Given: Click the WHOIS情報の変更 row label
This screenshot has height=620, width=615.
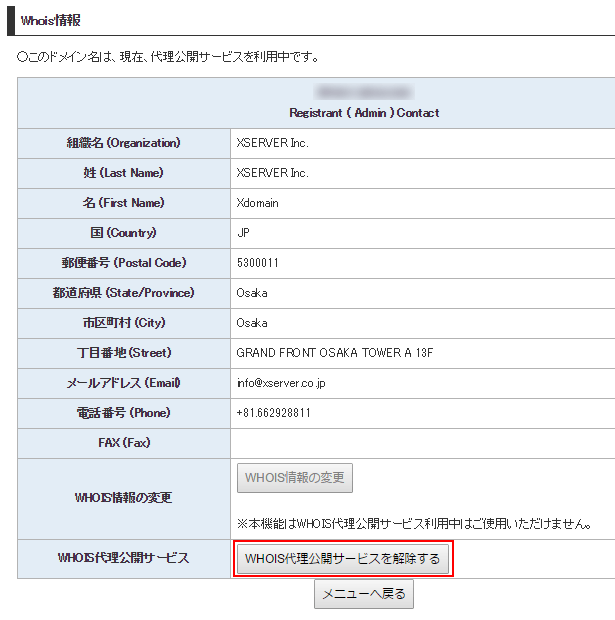Looking at the screenshot, I should 123,498.
